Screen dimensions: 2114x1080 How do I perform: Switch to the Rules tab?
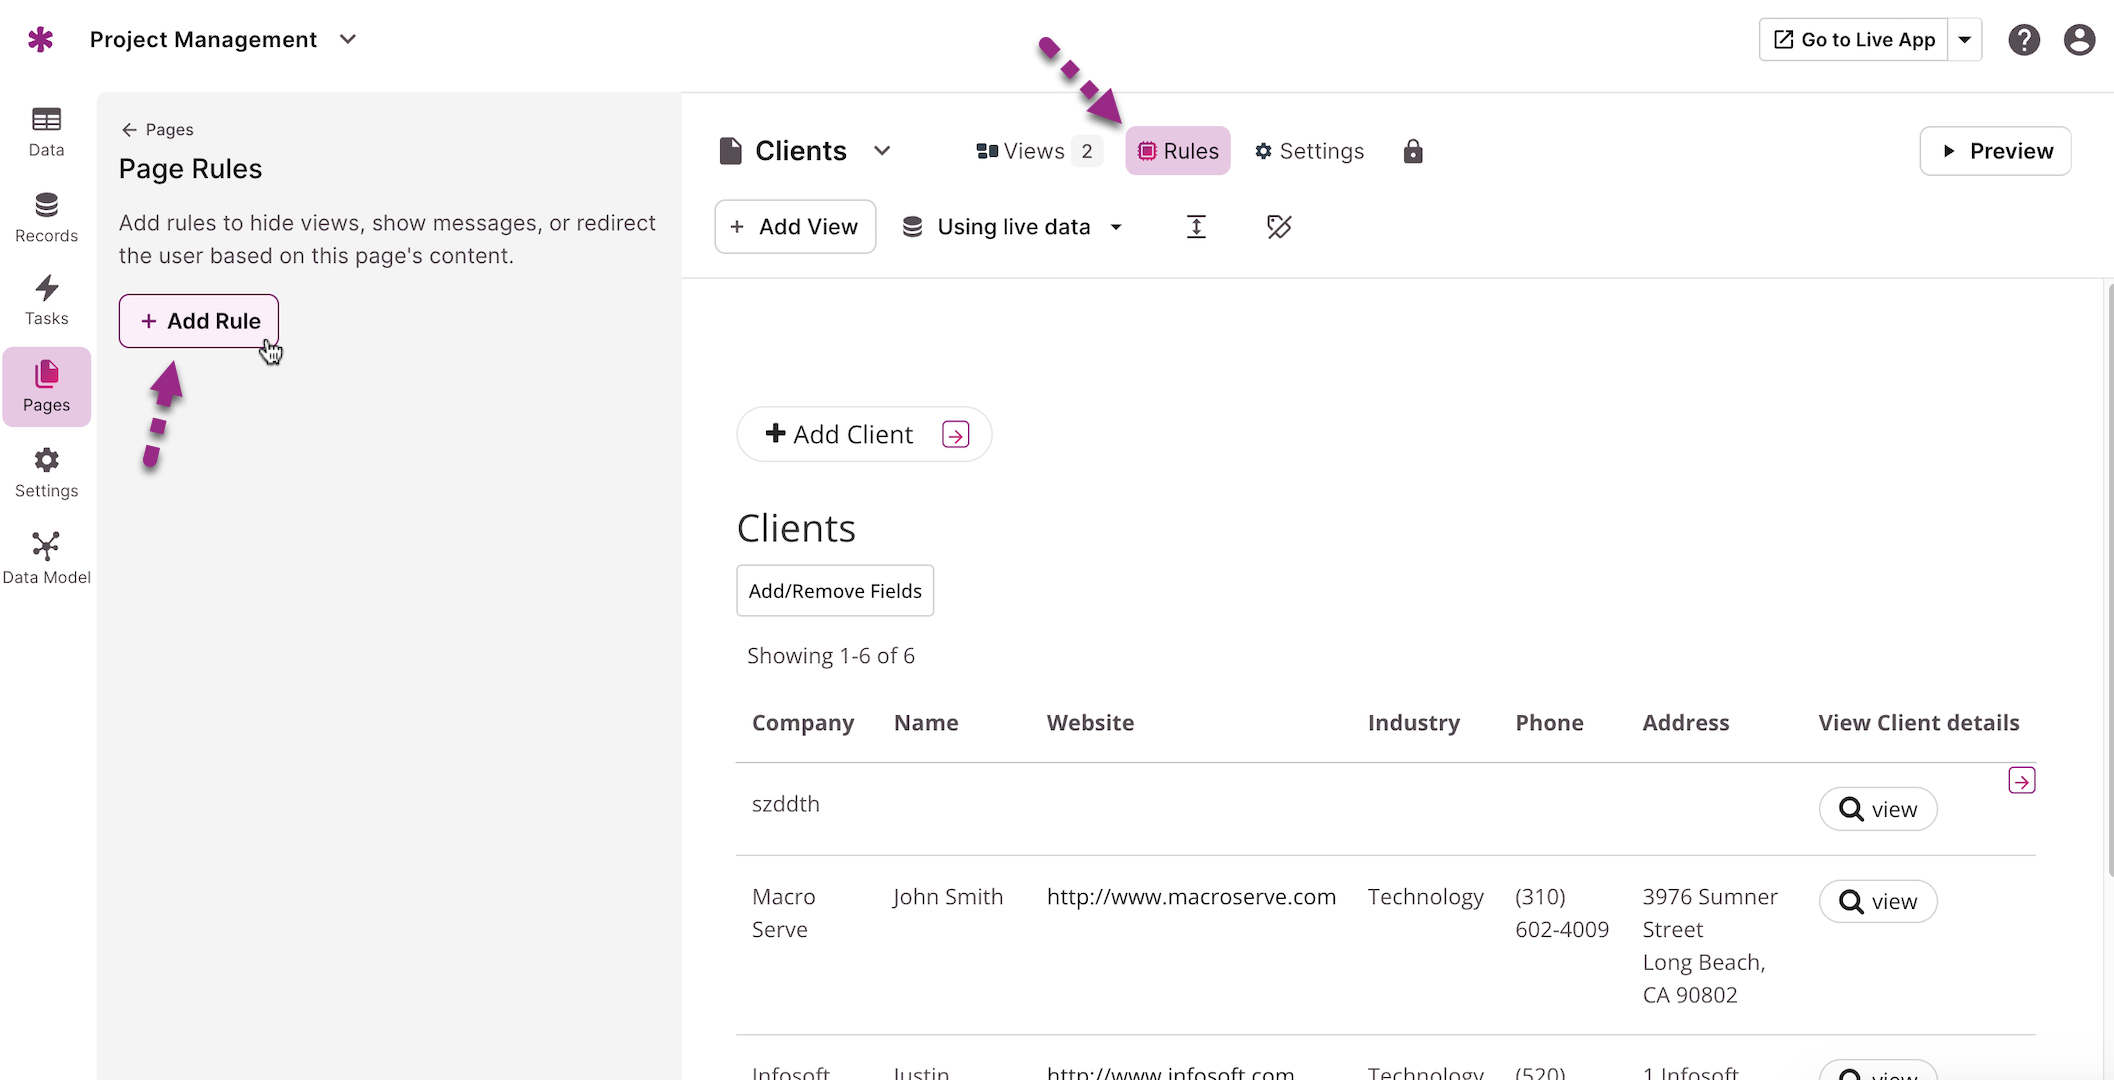[1178, 151]
